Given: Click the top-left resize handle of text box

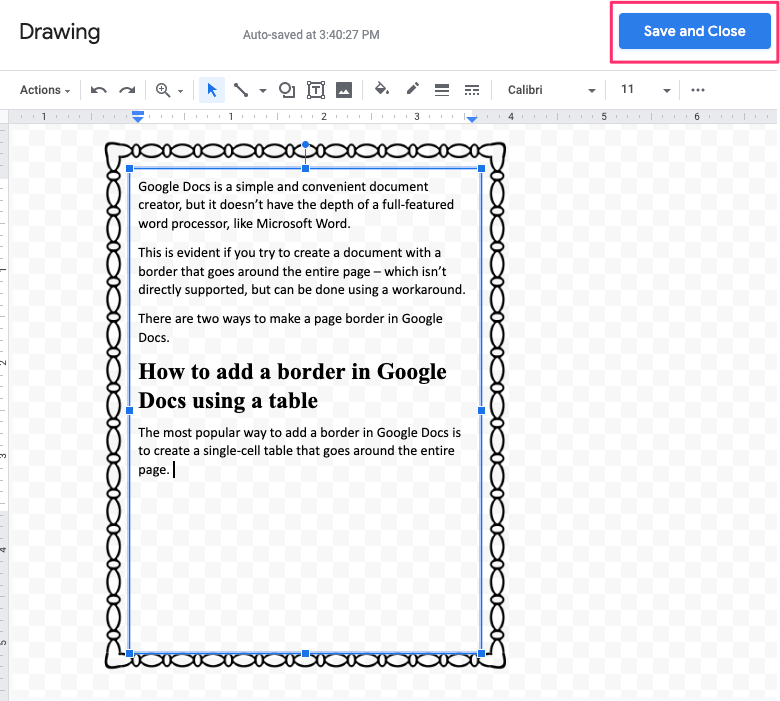Looking at the screenshot, I should tap(130, 169).
